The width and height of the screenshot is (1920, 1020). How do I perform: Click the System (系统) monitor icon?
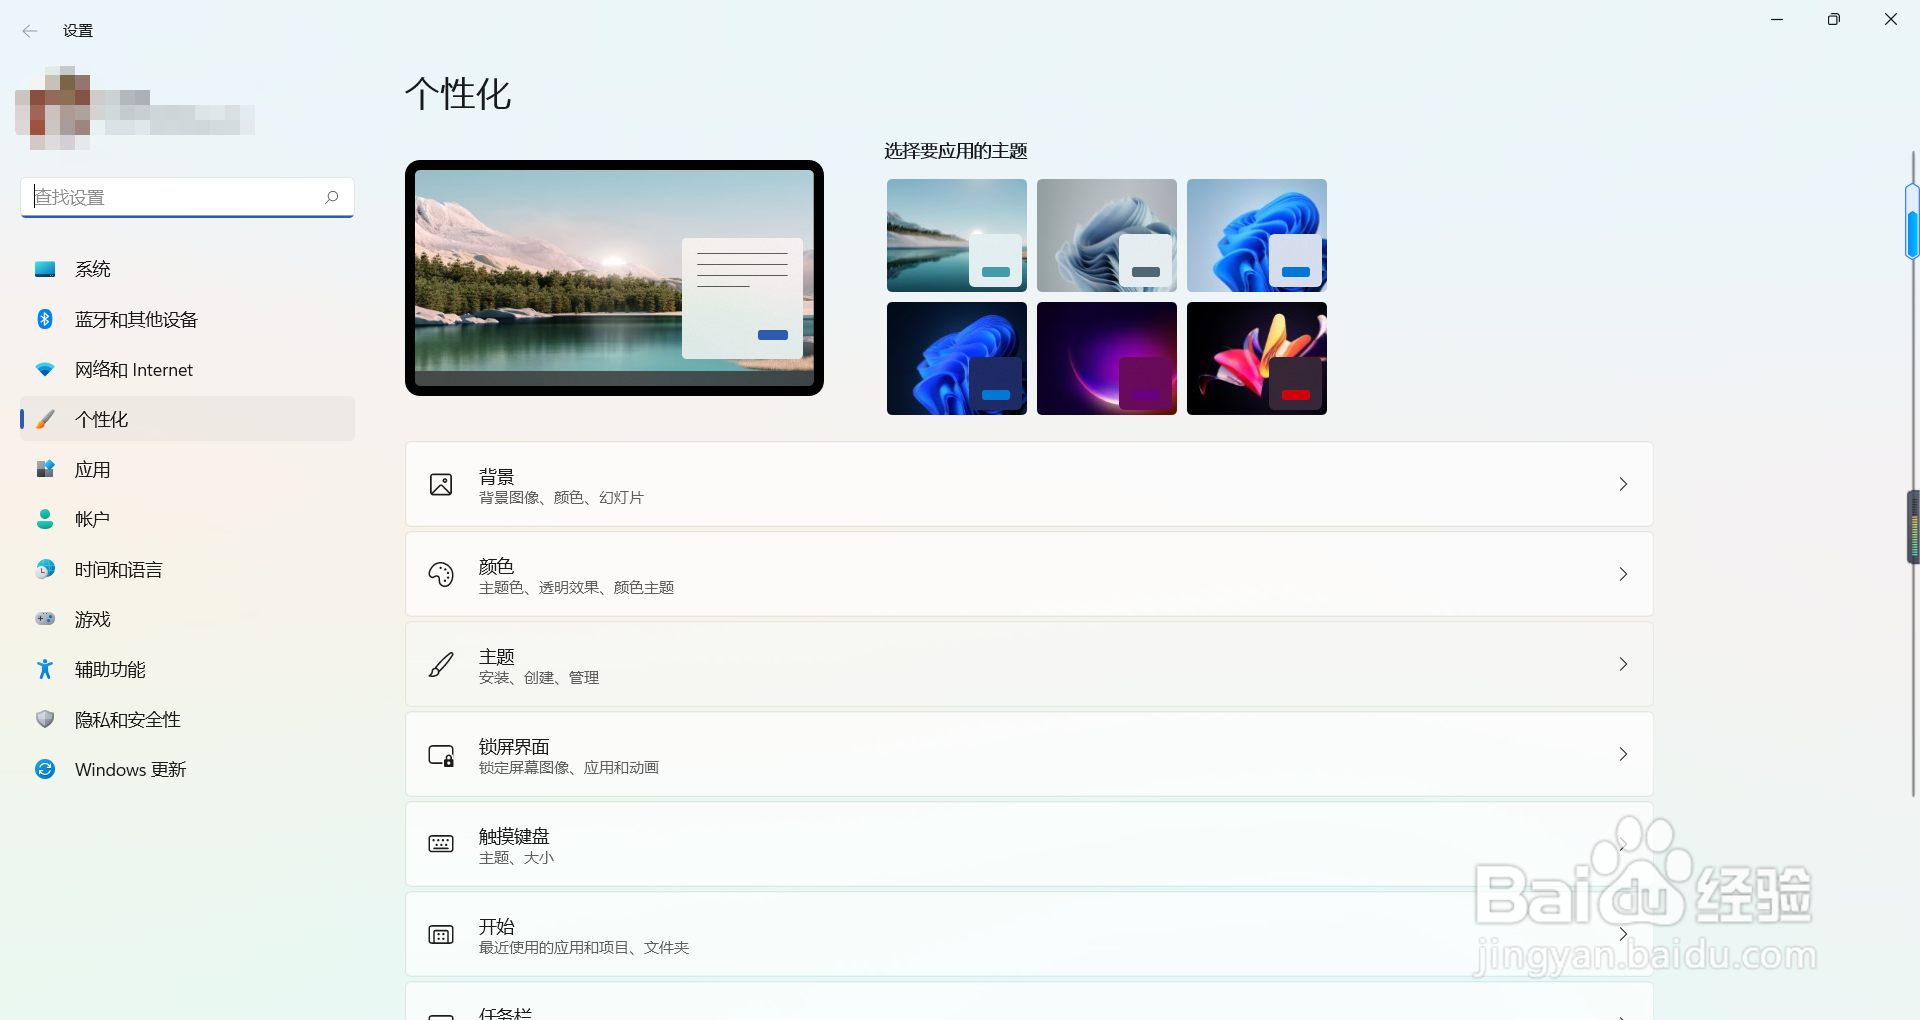pyautogui.click(x=45, y=269)
